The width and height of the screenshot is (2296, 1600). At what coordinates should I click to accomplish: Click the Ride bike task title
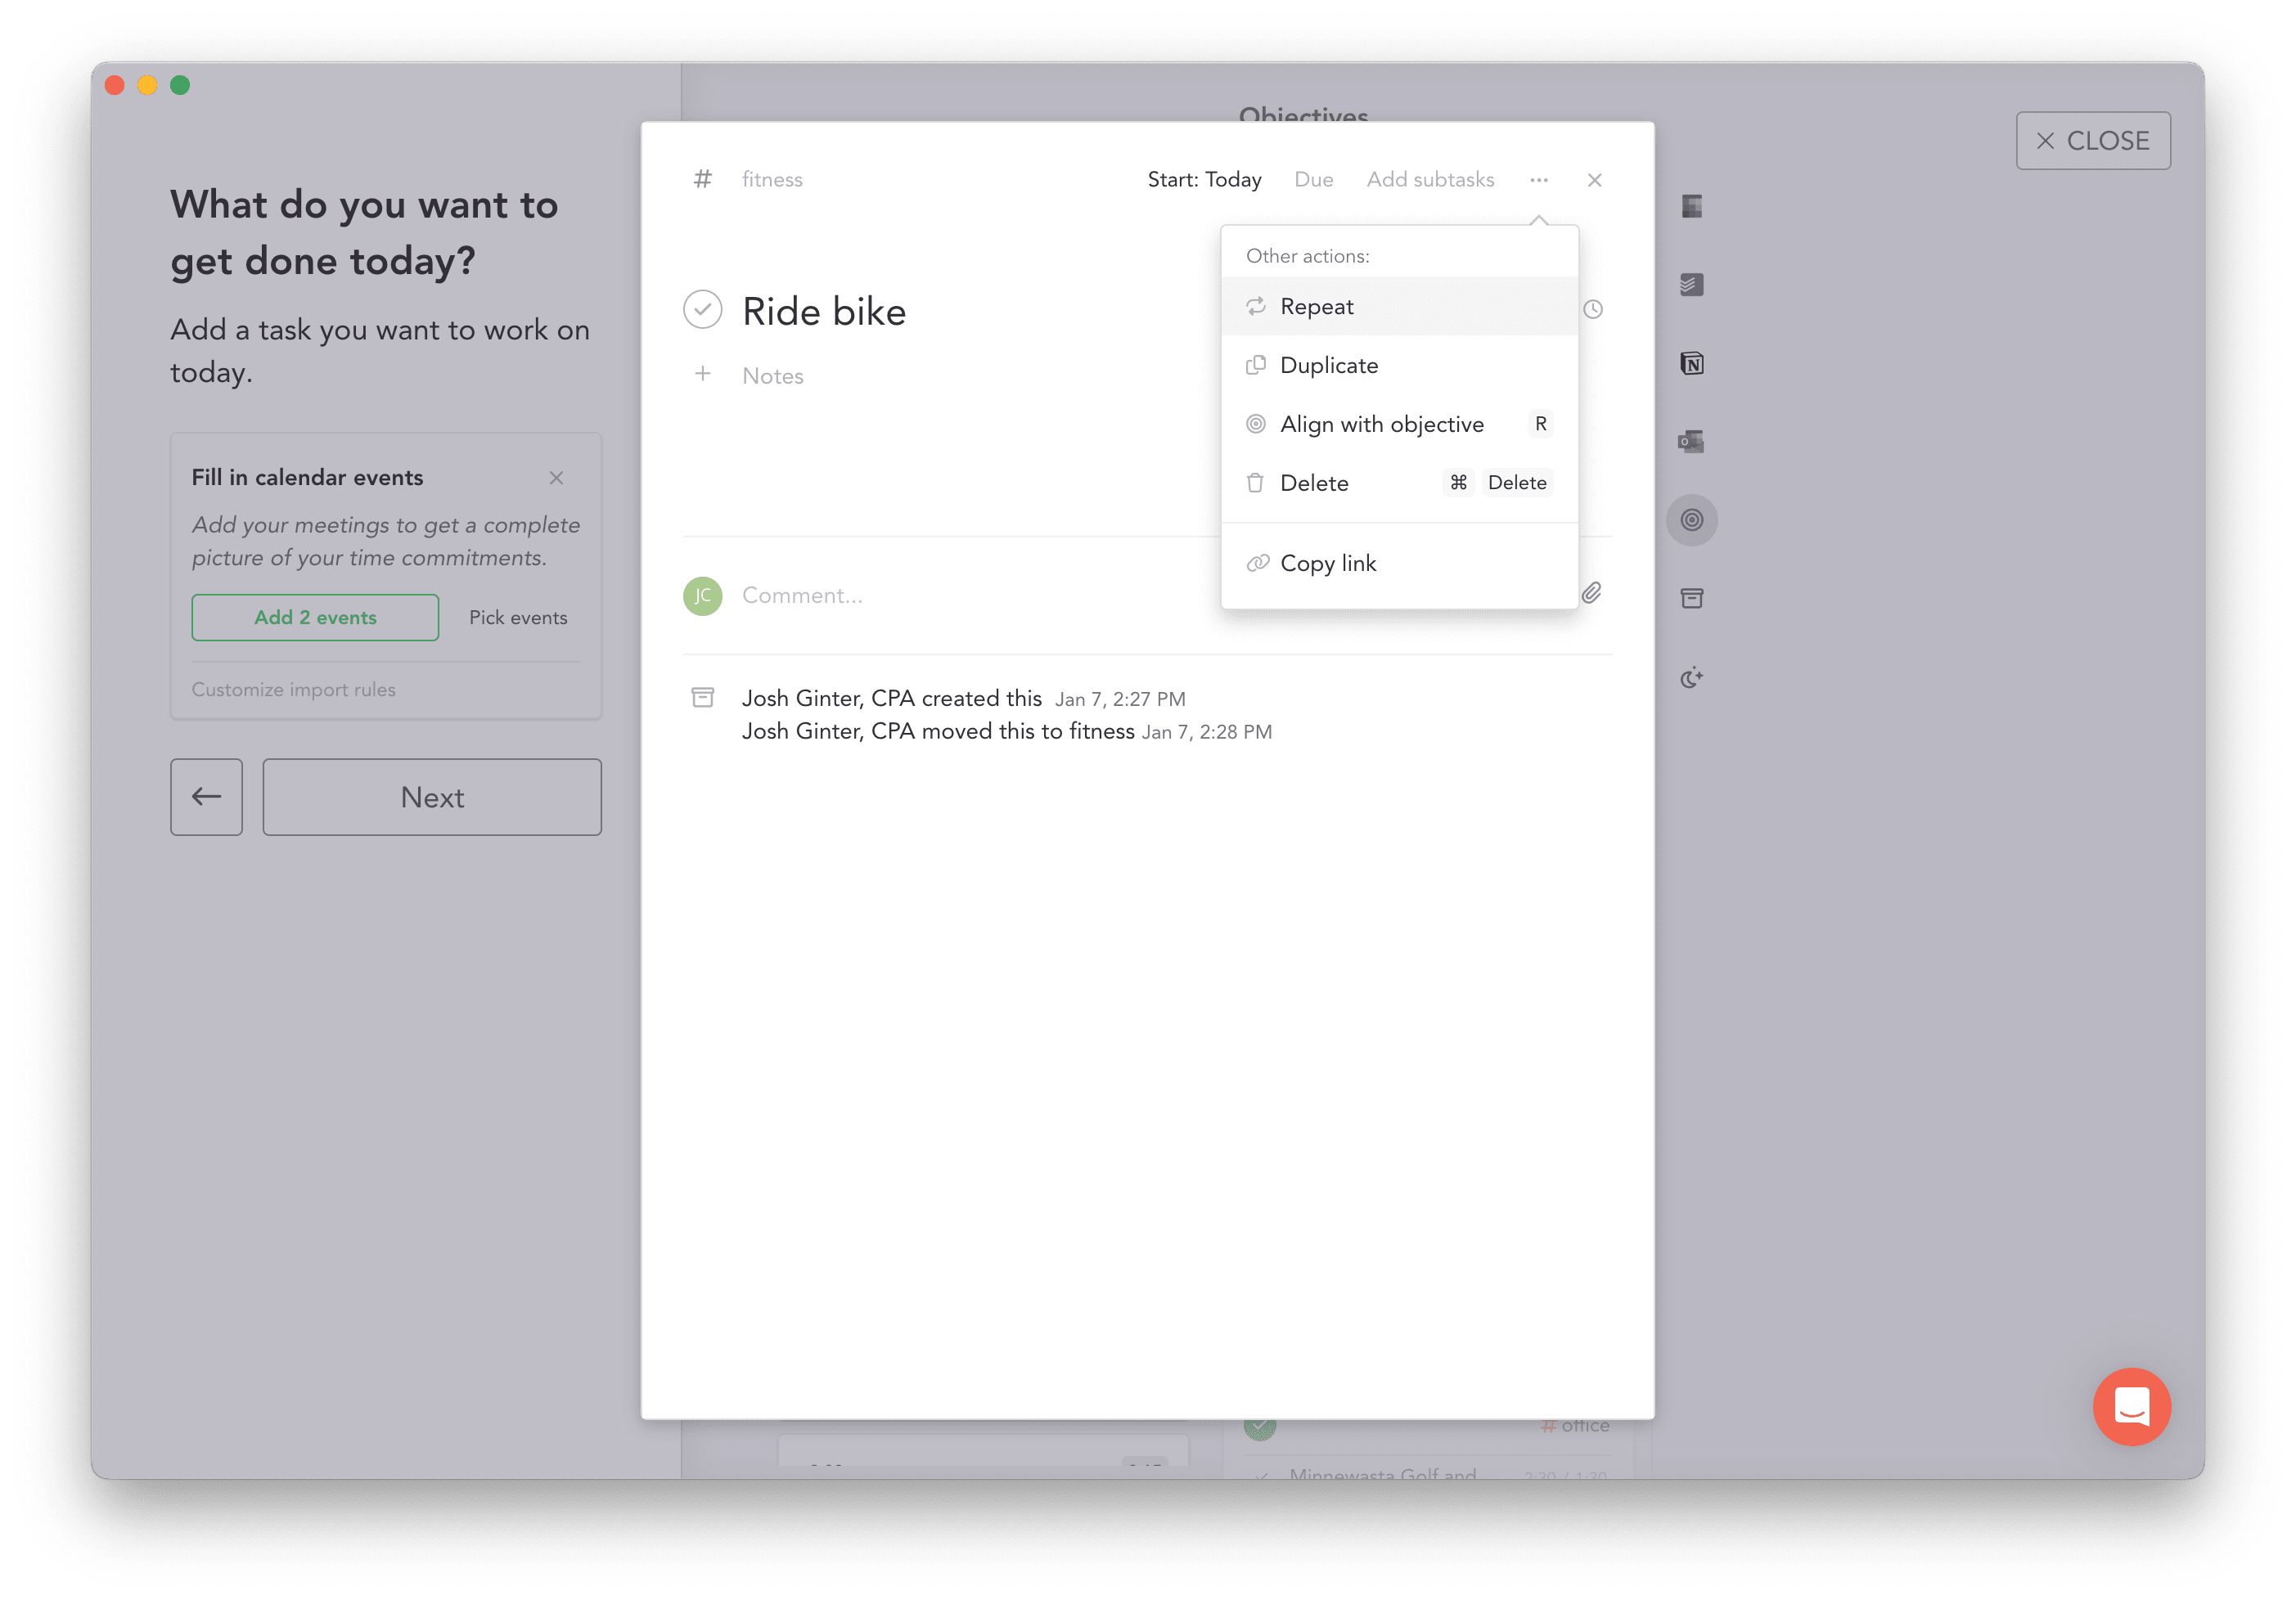(824, 311)
